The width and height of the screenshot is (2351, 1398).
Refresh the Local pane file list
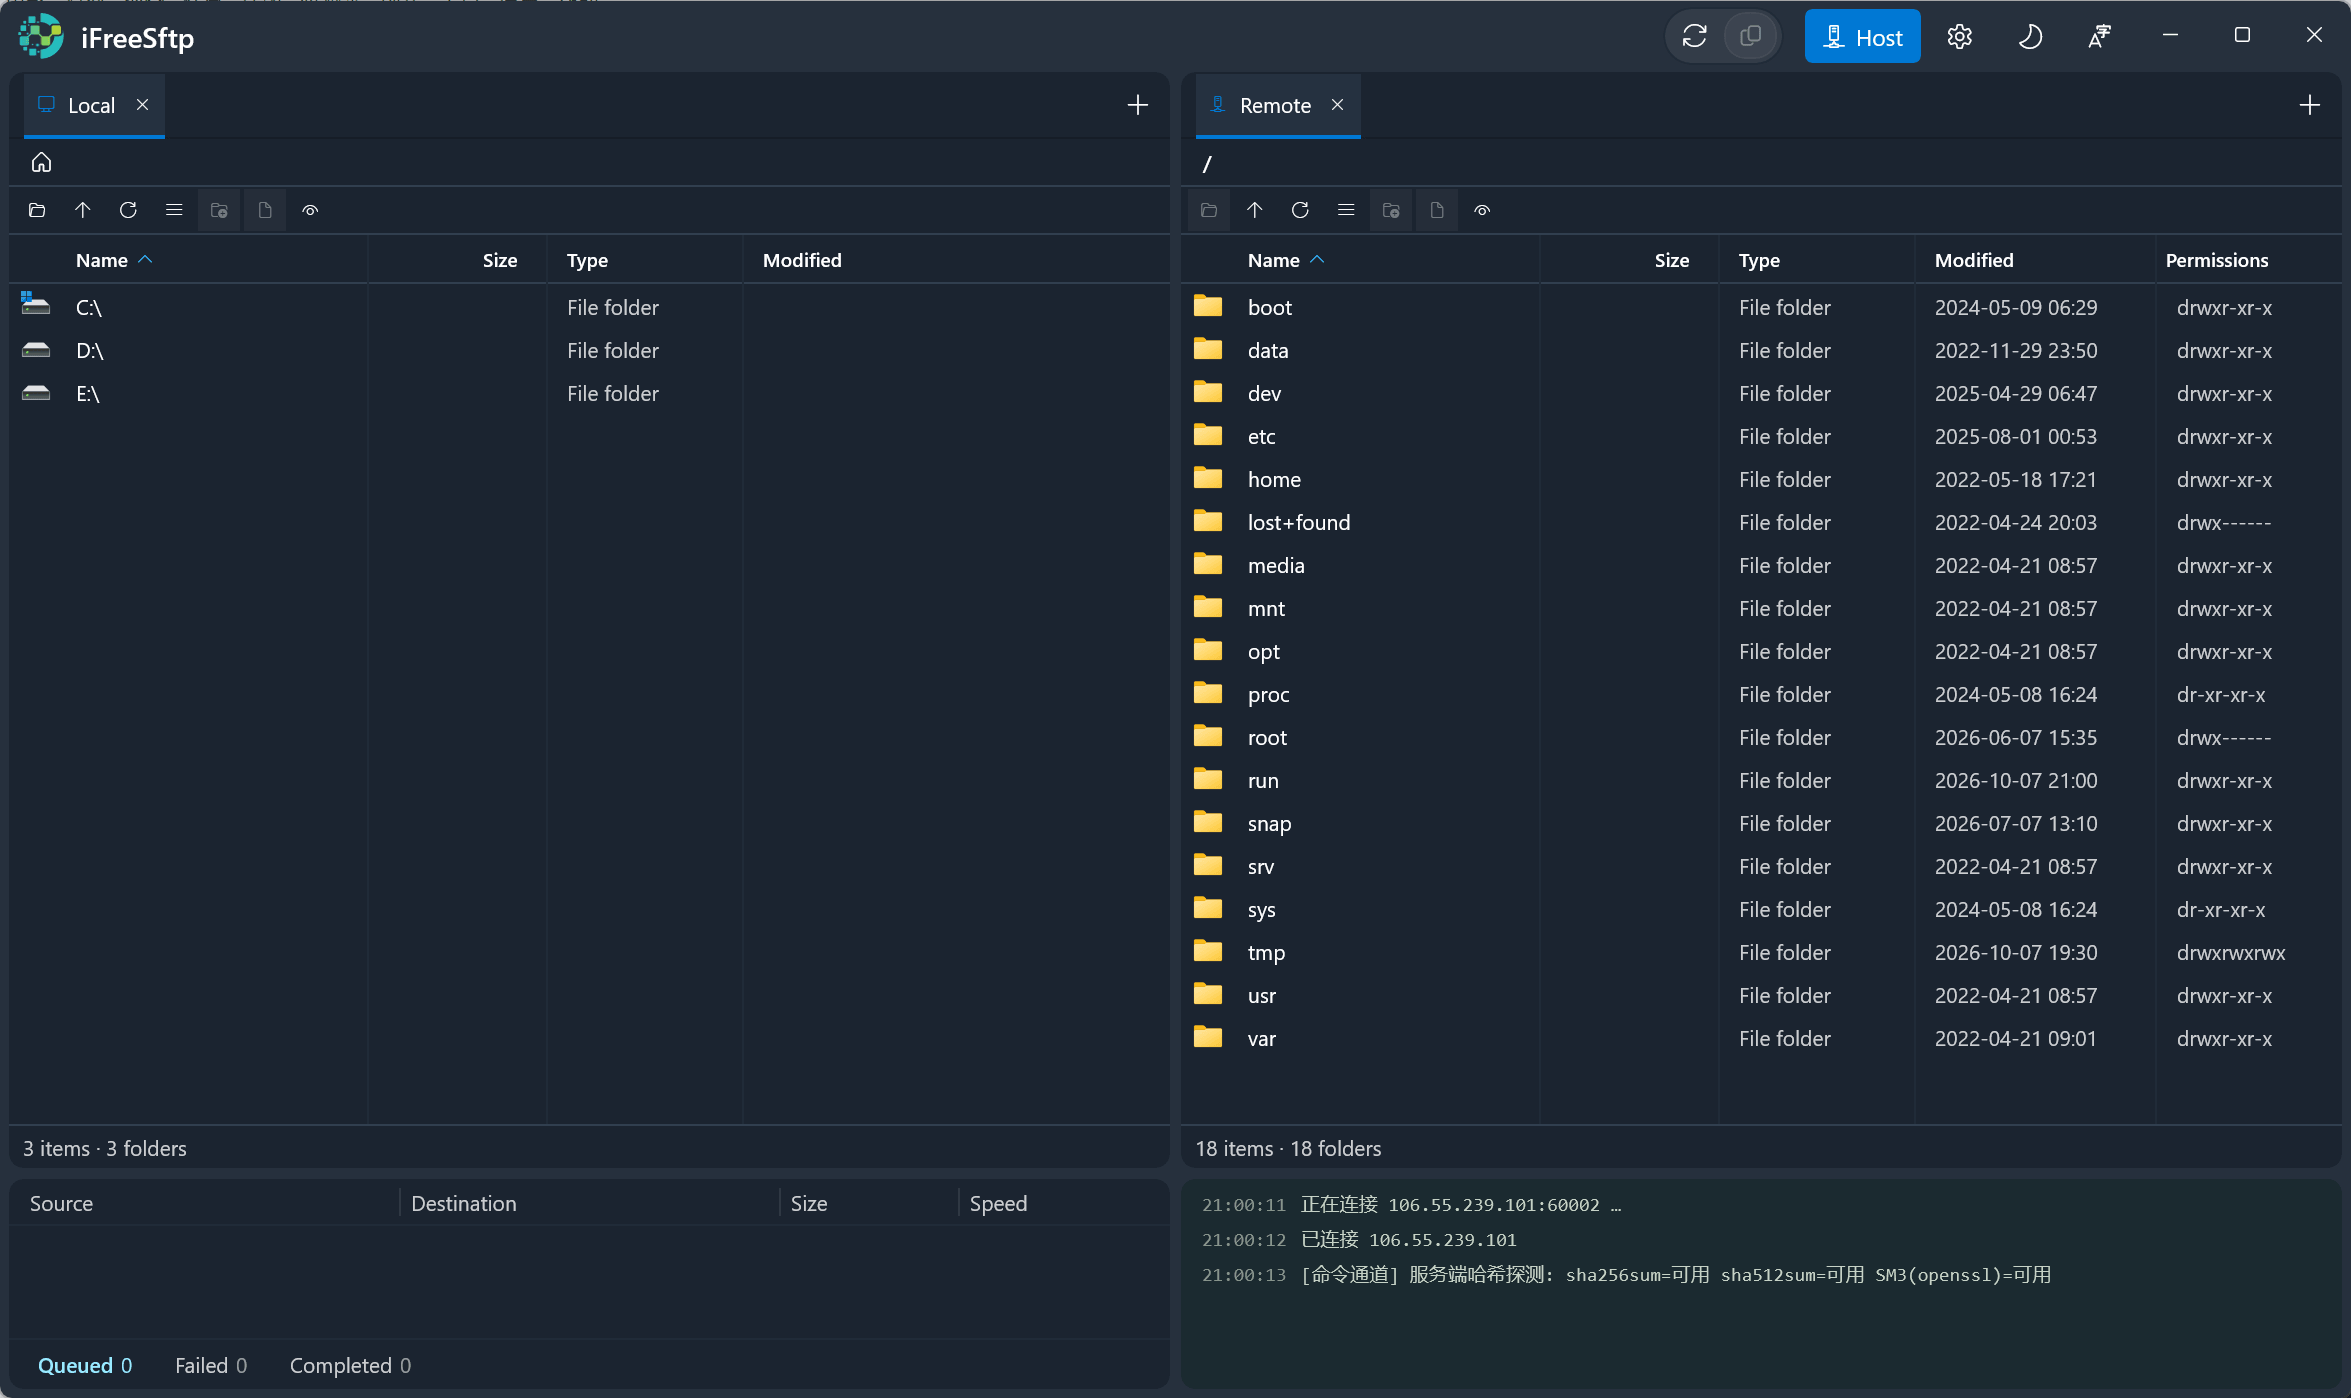128,210
